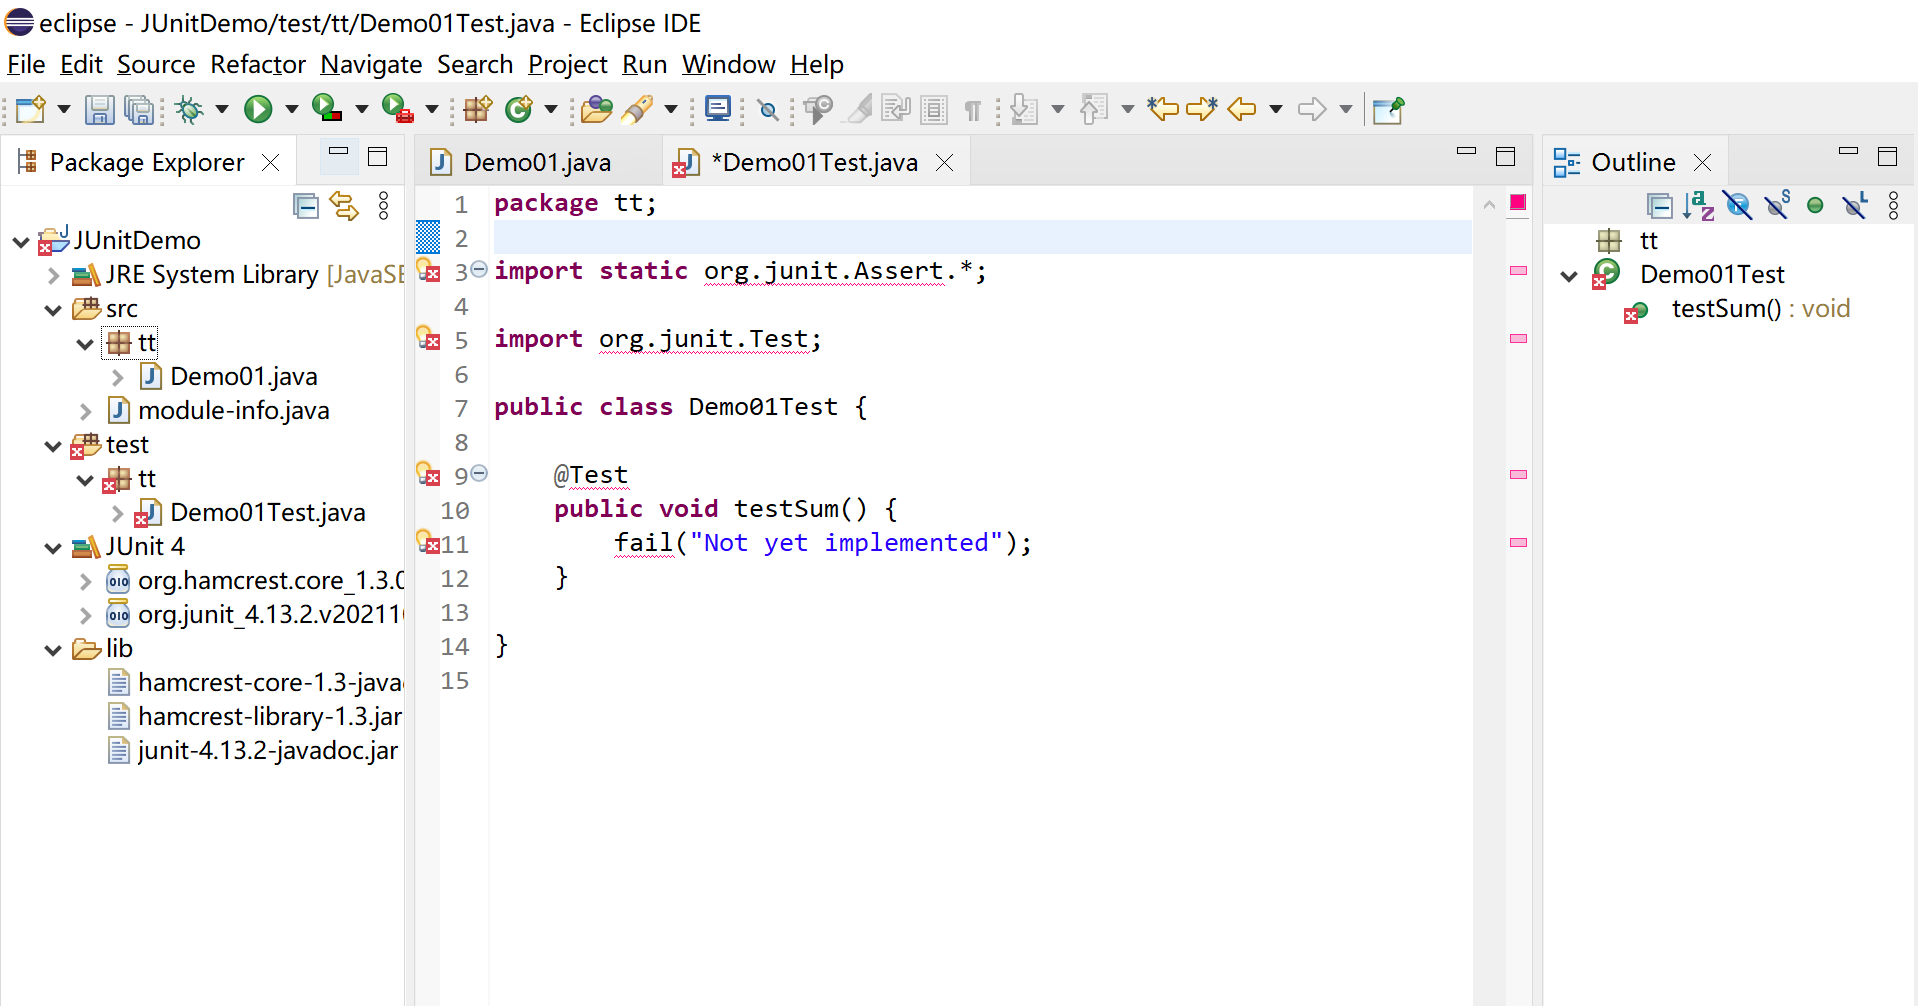Toggle Show Whitespace Characters pilcrow icon
1918x1006 pixels.
(973, 110)
